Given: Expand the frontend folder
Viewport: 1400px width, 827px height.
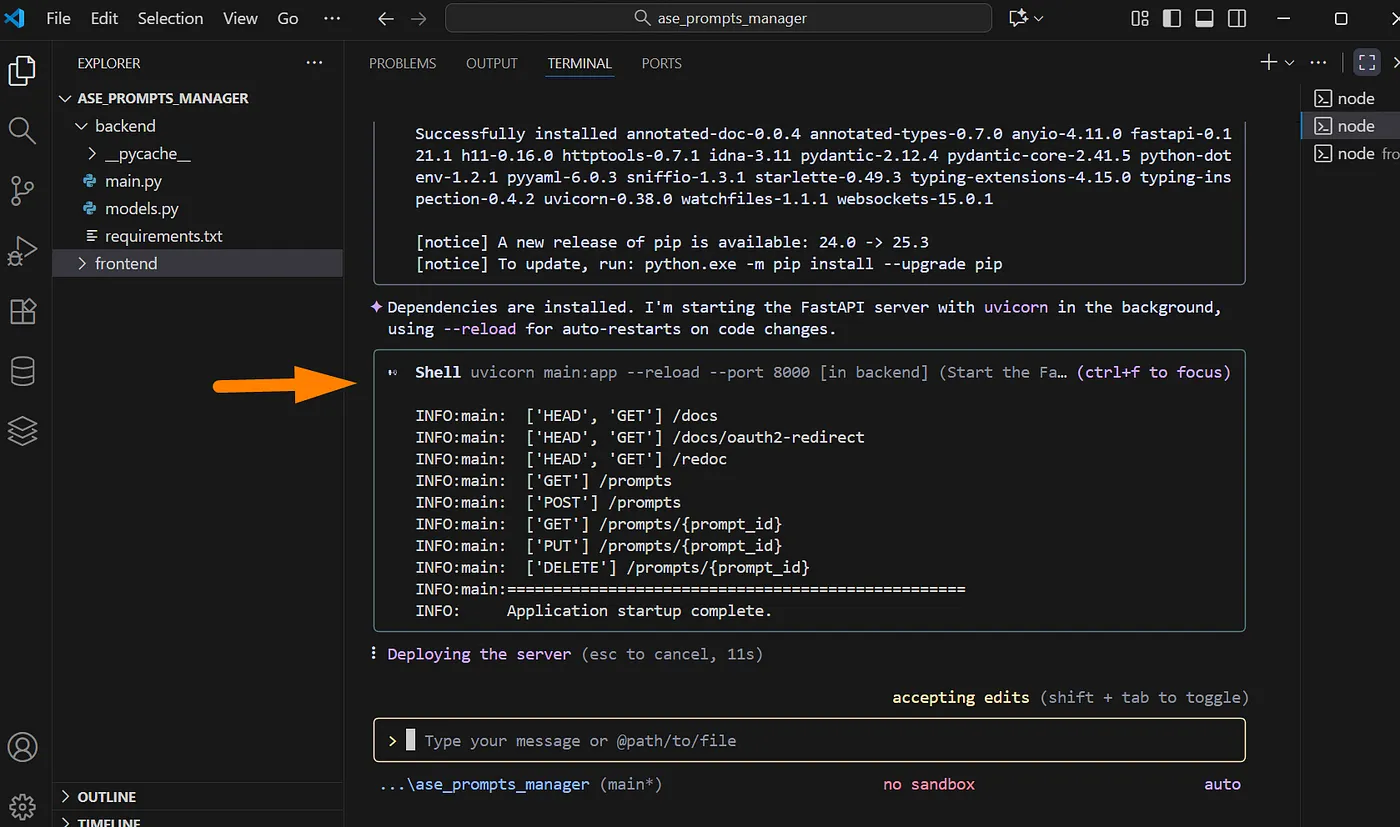Looking at the screenshot, I should [126, 264].
